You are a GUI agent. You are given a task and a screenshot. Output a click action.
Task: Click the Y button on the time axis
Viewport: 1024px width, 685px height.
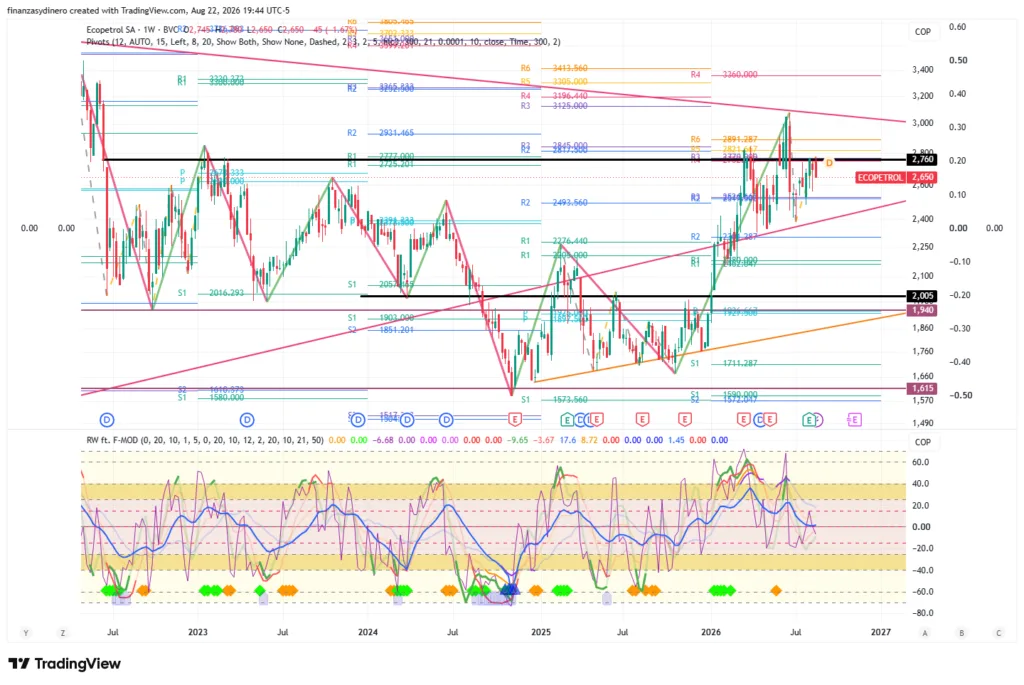coord(26,633)
